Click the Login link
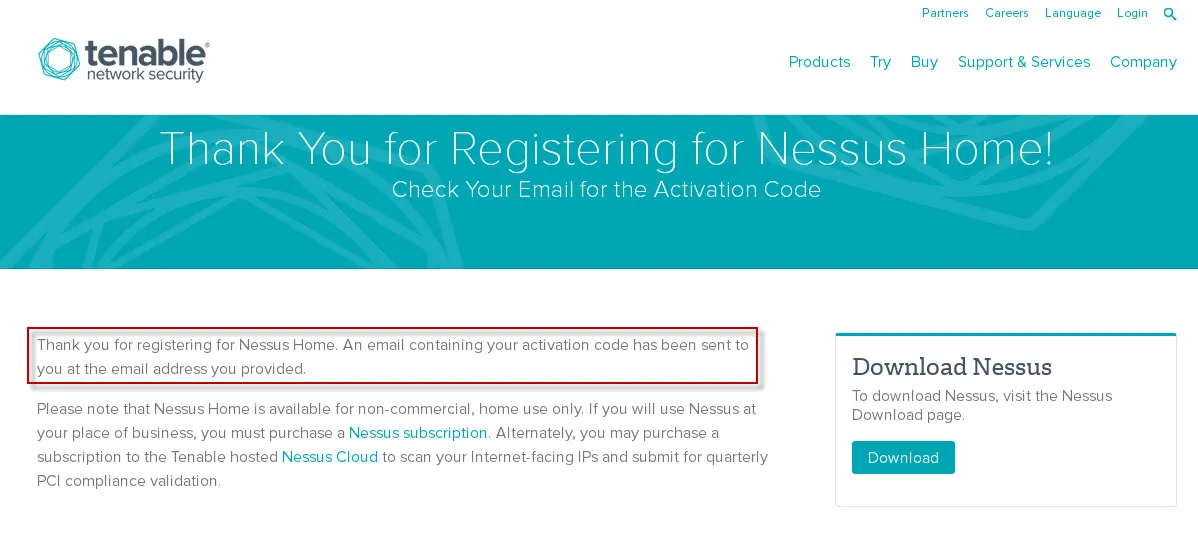The width and height of the screenshot is (1198, 555). tap(1132, 13)
